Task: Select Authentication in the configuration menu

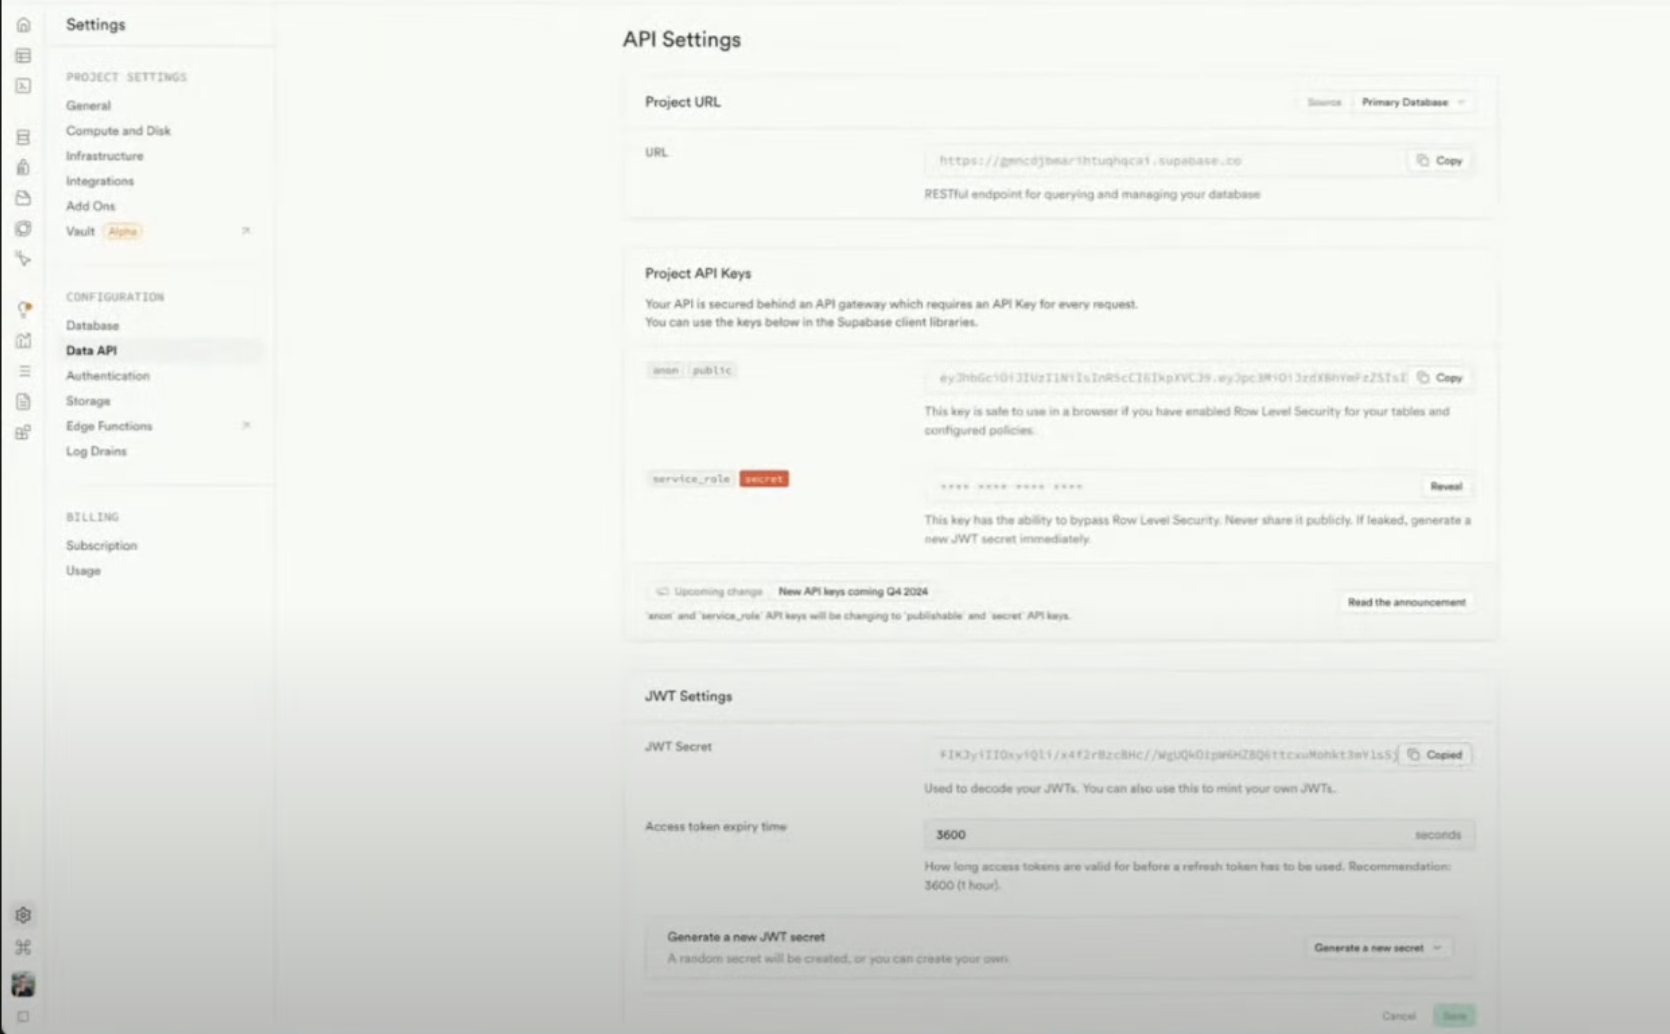Action: tap(108, 376)
